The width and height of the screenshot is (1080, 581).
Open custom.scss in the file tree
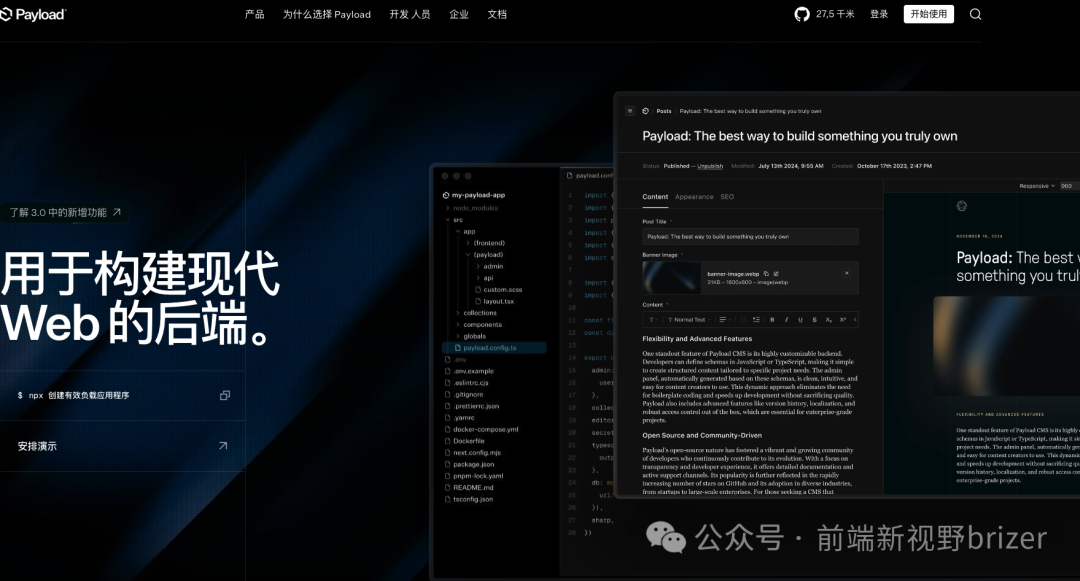(499, 290)
